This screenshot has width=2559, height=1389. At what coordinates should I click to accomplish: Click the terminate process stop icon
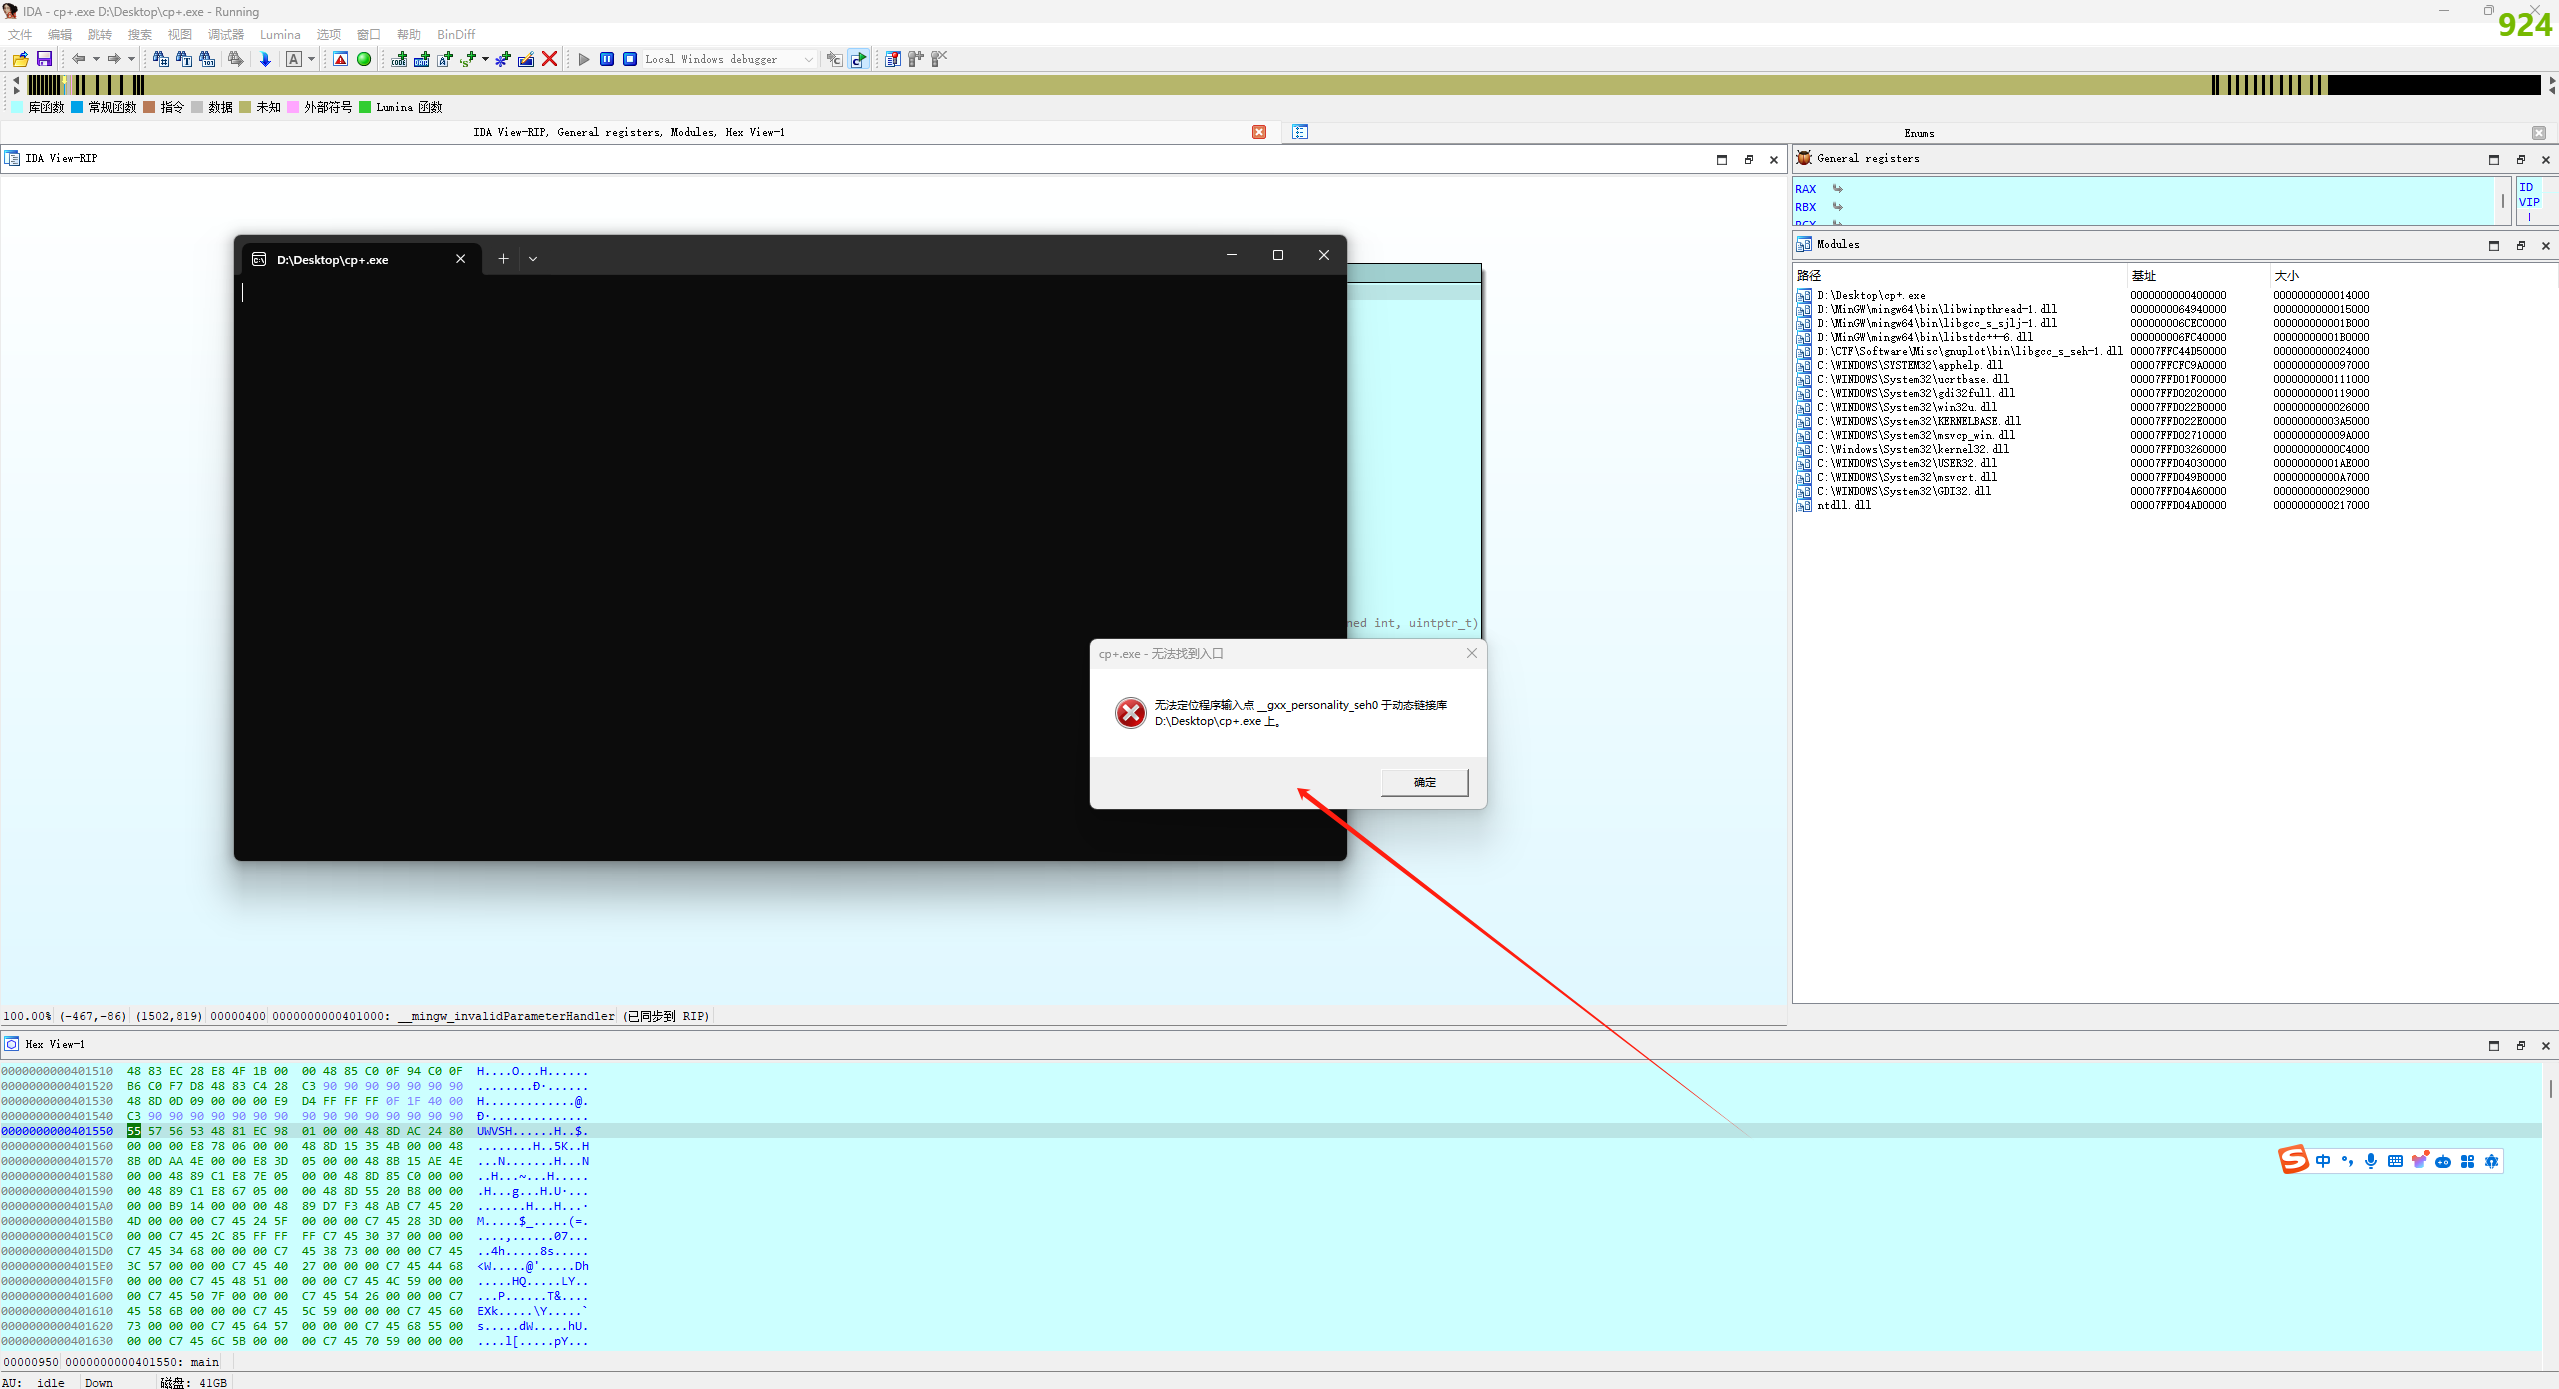[630, 59]
